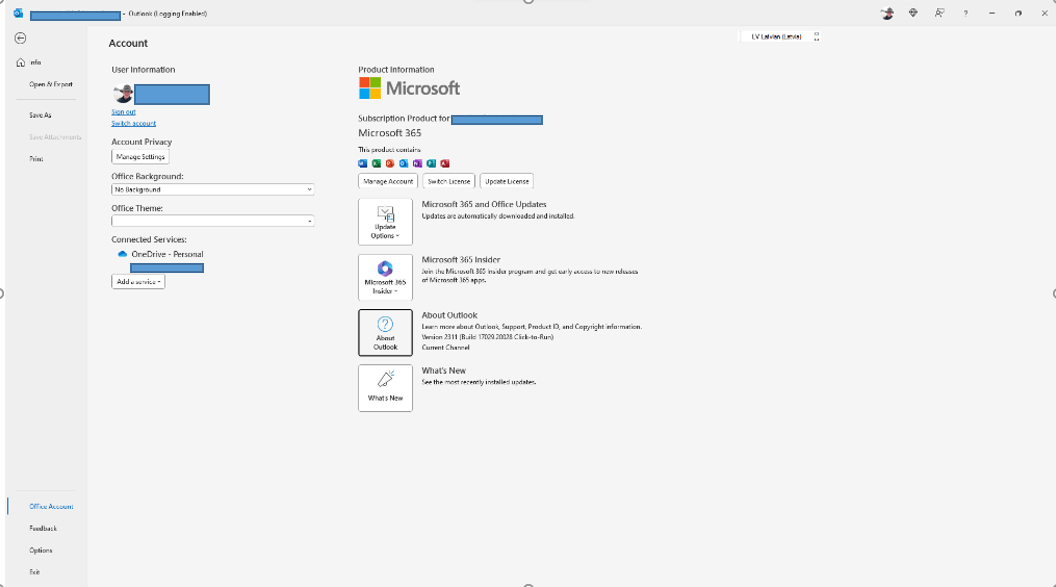This screenshot has height=587, width=1056.
Task: Click the Outlook logo in title bar
Action: tap(18, 13)
